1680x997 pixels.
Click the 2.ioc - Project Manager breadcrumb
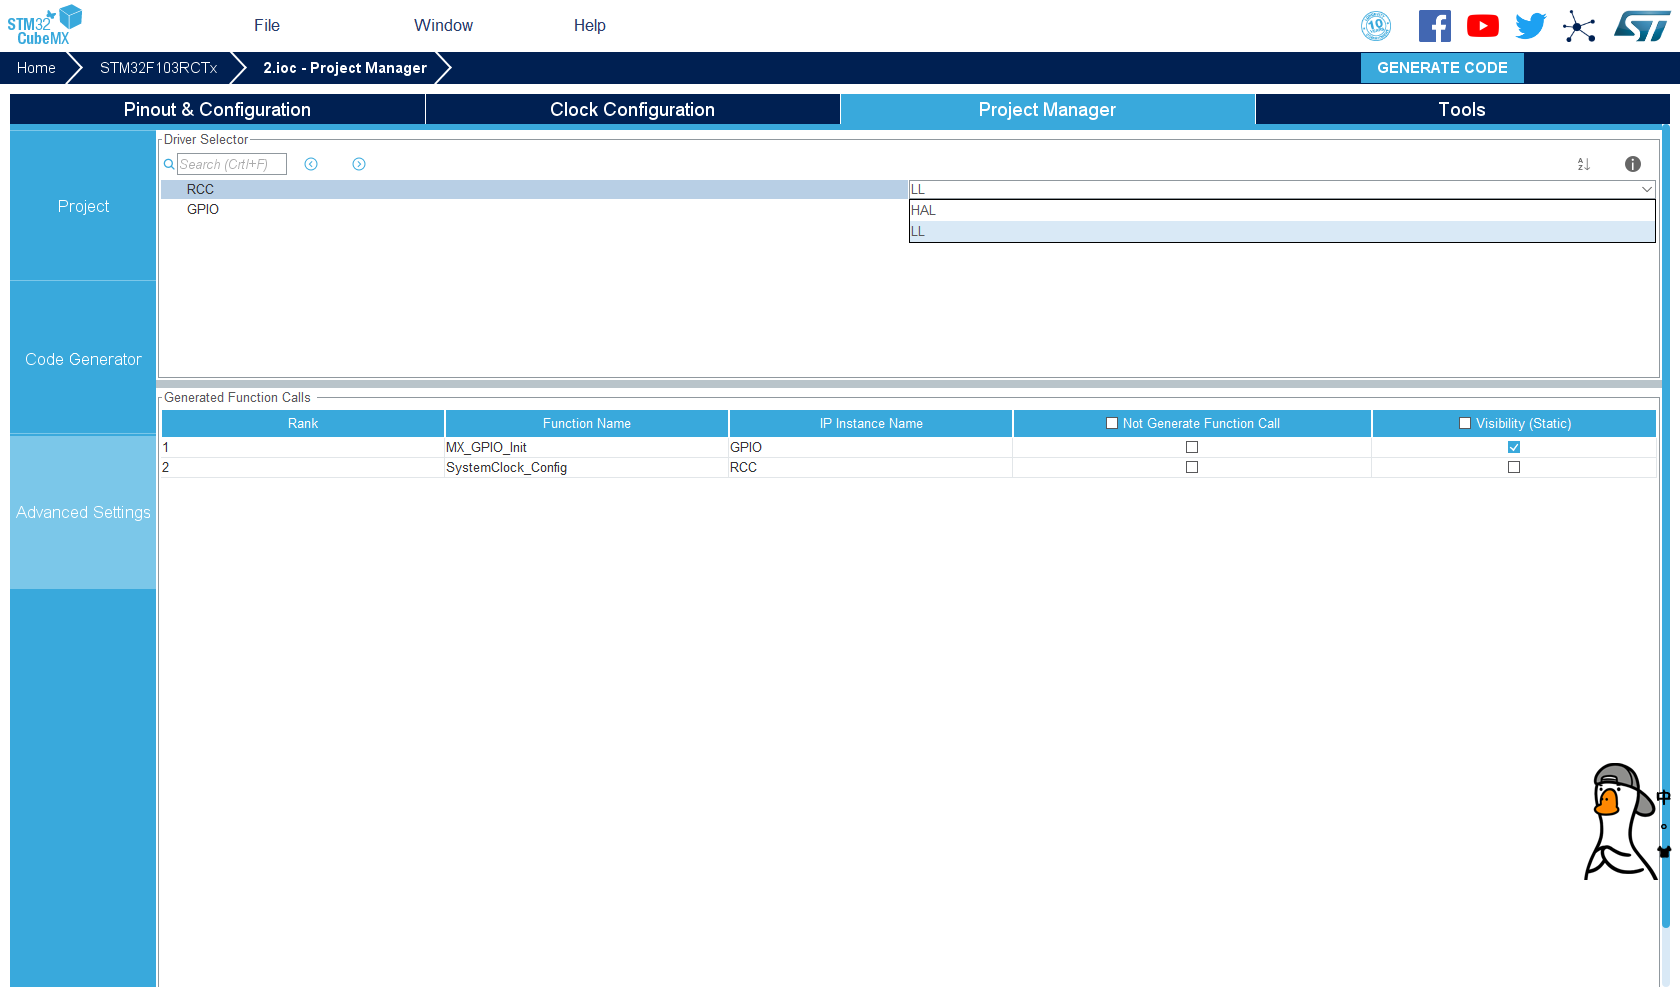click(345, 68)
